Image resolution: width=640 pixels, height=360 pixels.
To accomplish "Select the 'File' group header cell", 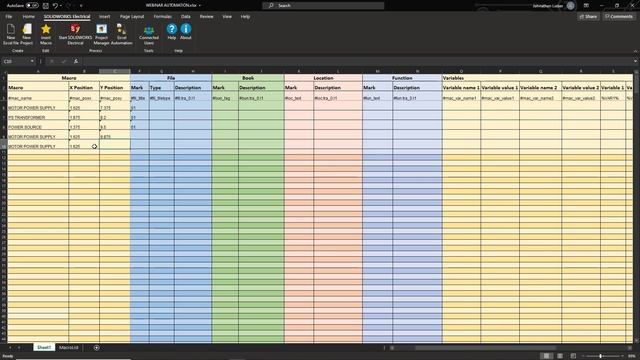I will coord(171,78).
